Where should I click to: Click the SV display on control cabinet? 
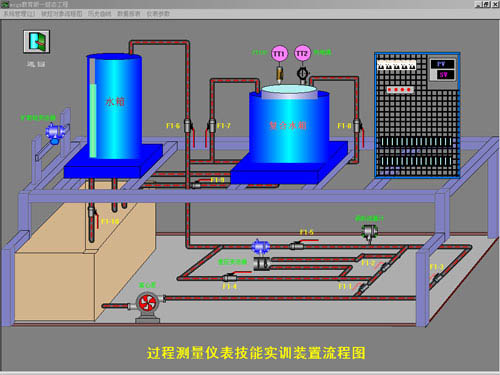coord(443,75)
